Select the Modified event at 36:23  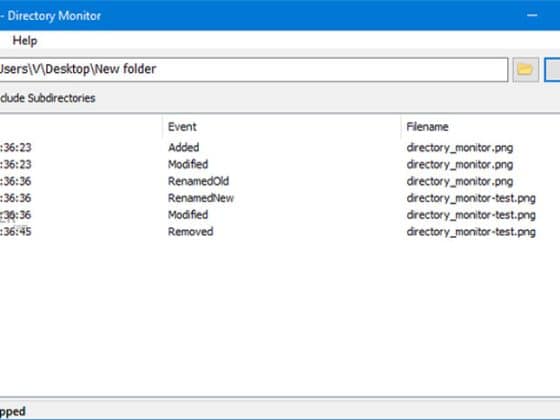(280, 164)
